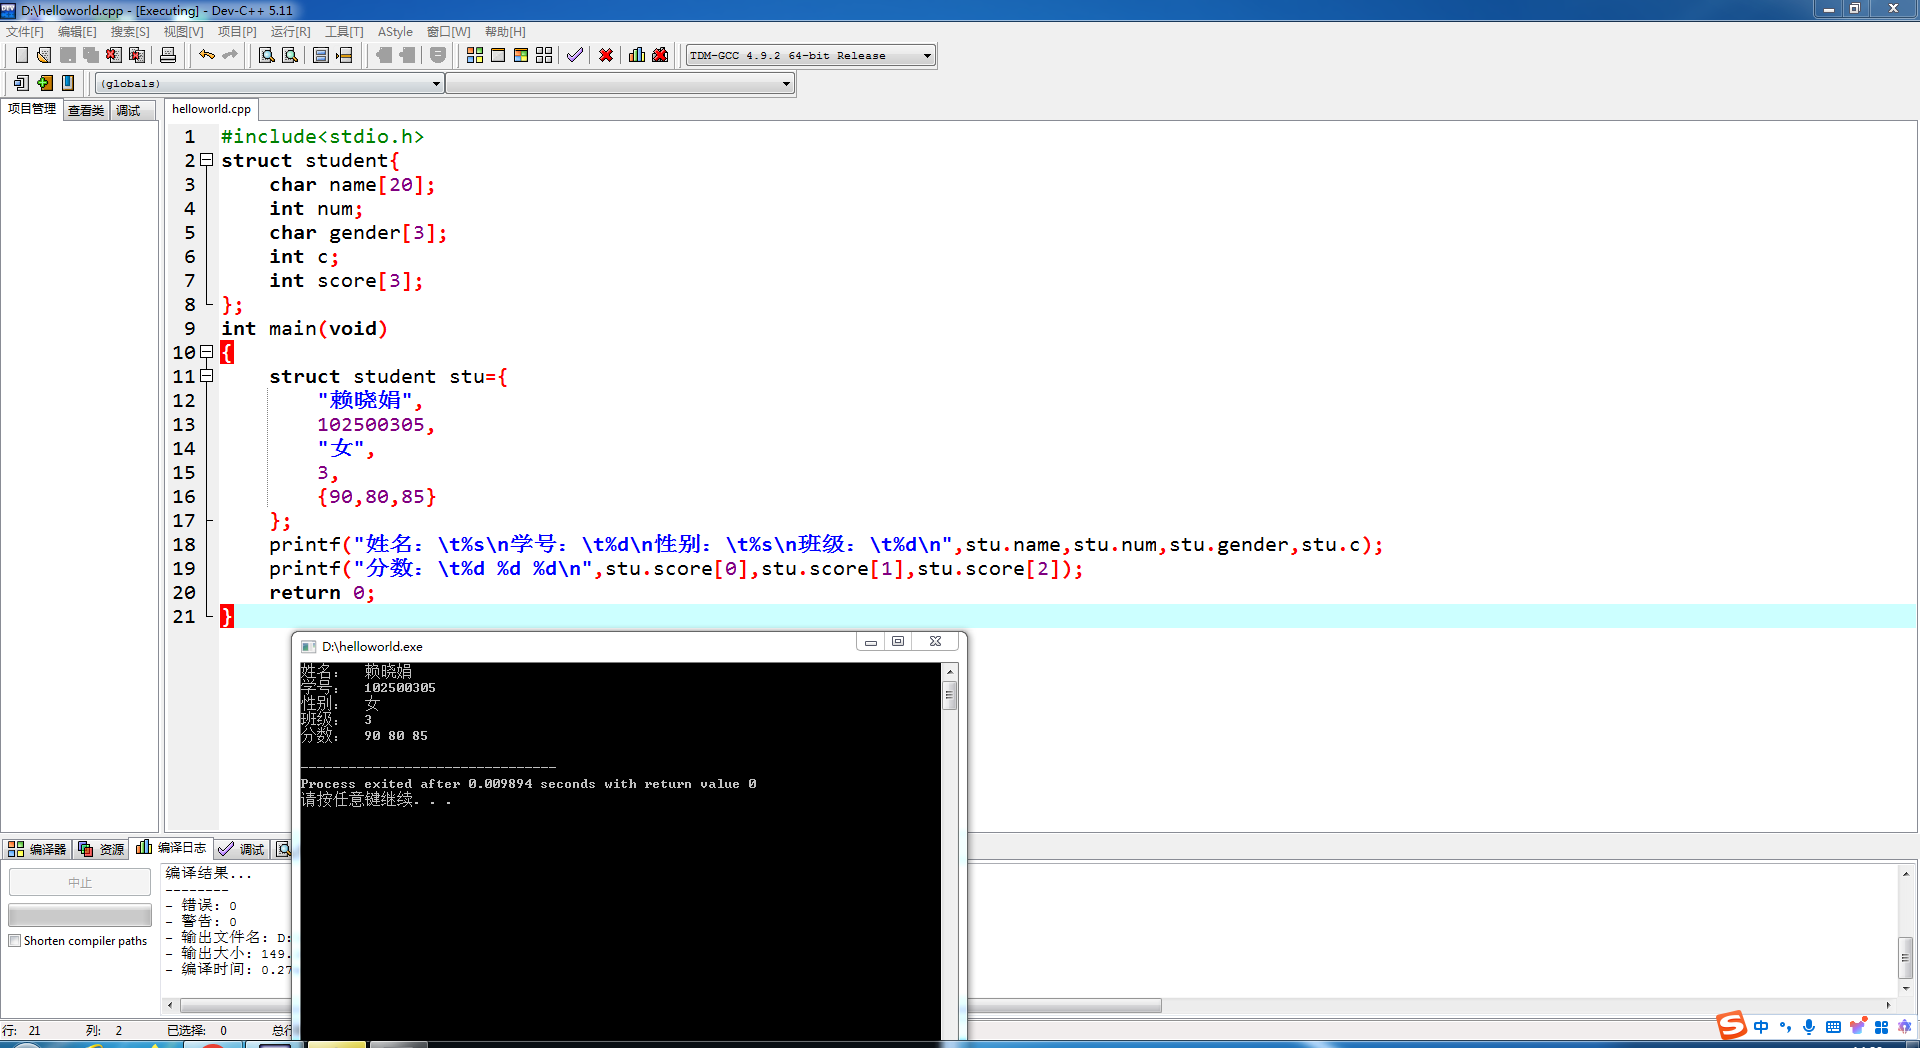Viewport: 1920px width, 1048px height.
Task: Click the compile log vertical scrollbar thumb
Action: pos(1906,958)
